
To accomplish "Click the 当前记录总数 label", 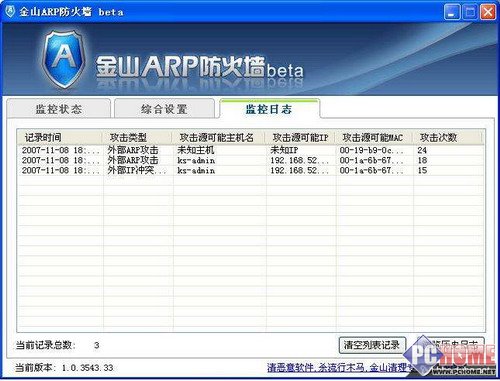I will click(x=45, y=345).
